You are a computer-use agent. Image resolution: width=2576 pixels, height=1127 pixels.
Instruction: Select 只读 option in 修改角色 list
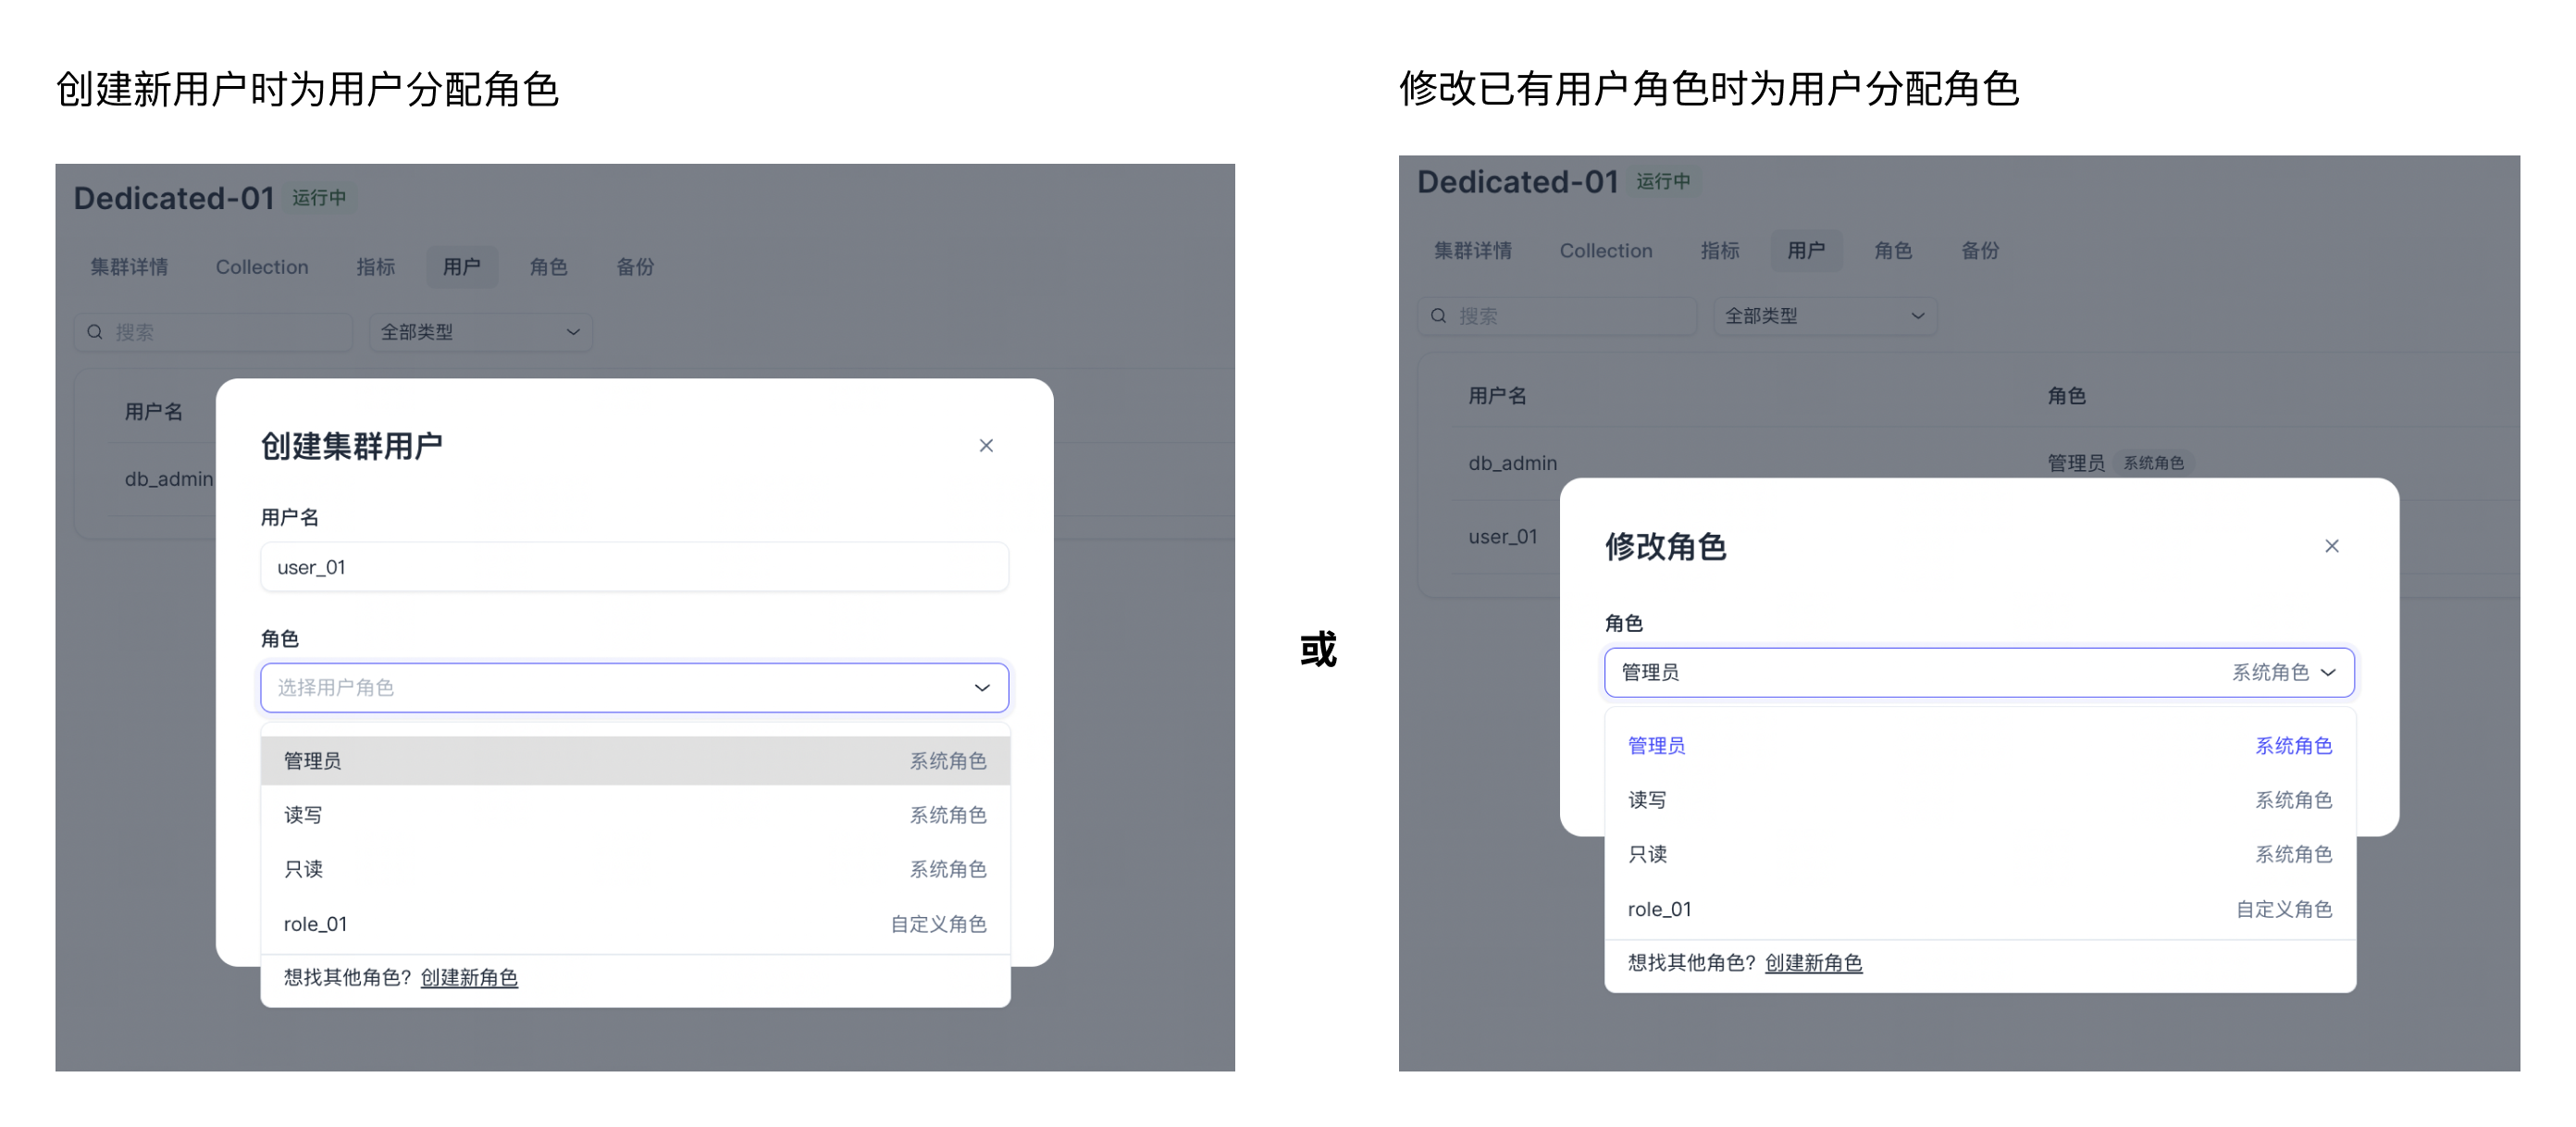[x=1980, y=854]
